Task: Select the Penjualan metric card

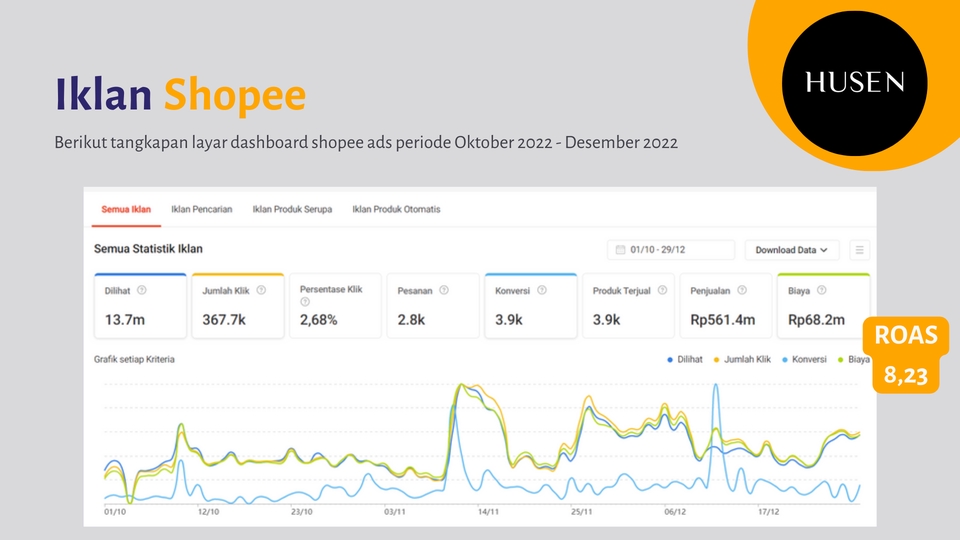Action: click(x=726, y=306)
